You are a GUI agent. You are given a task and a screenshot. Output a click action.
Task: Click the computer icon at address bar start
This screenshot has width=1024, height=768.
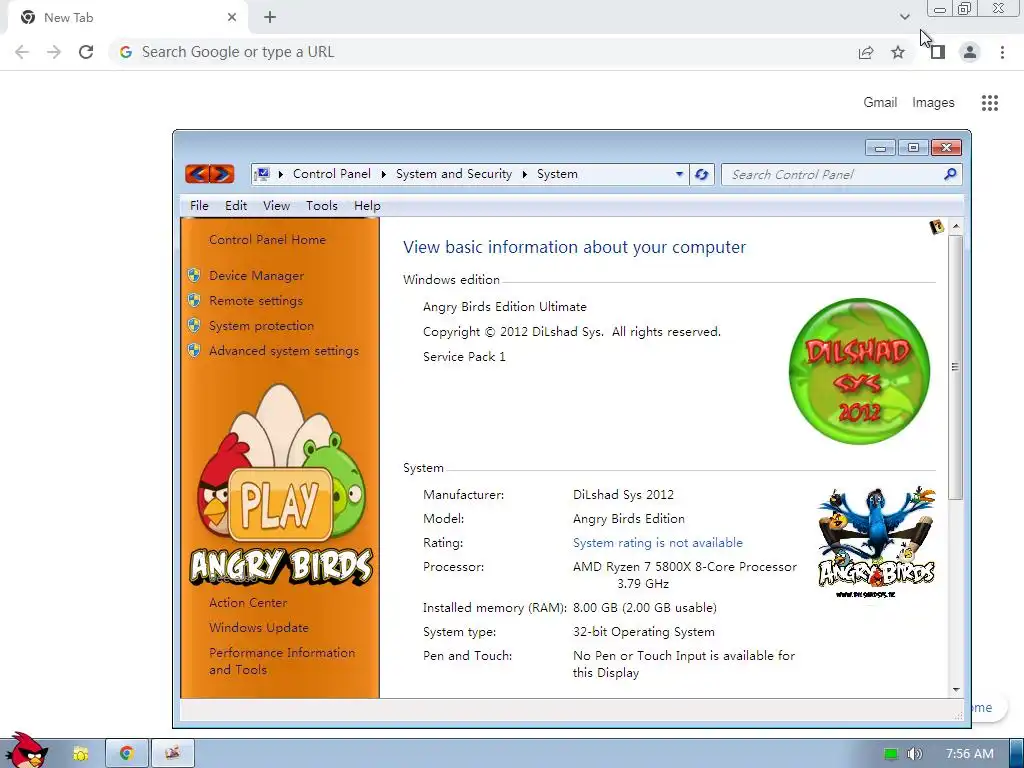pos(262,174)
